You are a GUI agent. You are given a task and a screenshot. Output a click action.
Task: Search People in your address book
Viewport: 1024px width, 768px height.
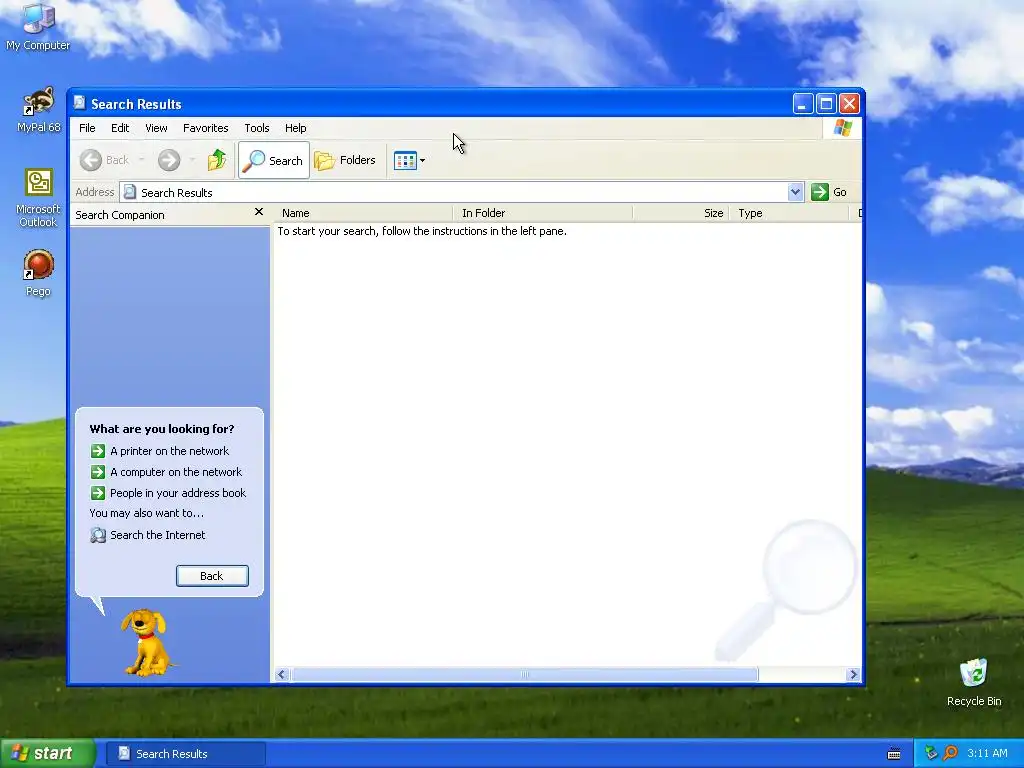point(178,492)
